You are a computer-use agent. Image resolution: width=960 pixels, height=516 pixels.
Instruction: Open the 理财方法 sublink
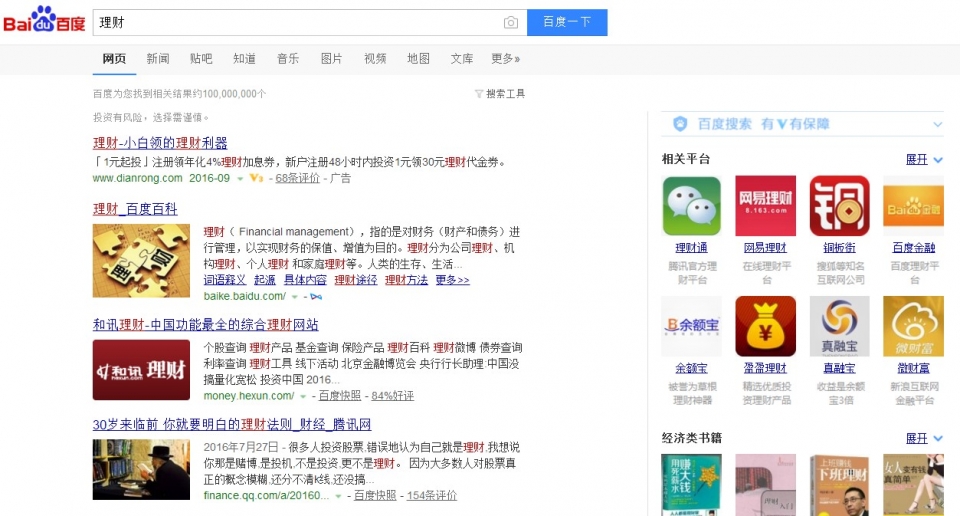[406, 280]
